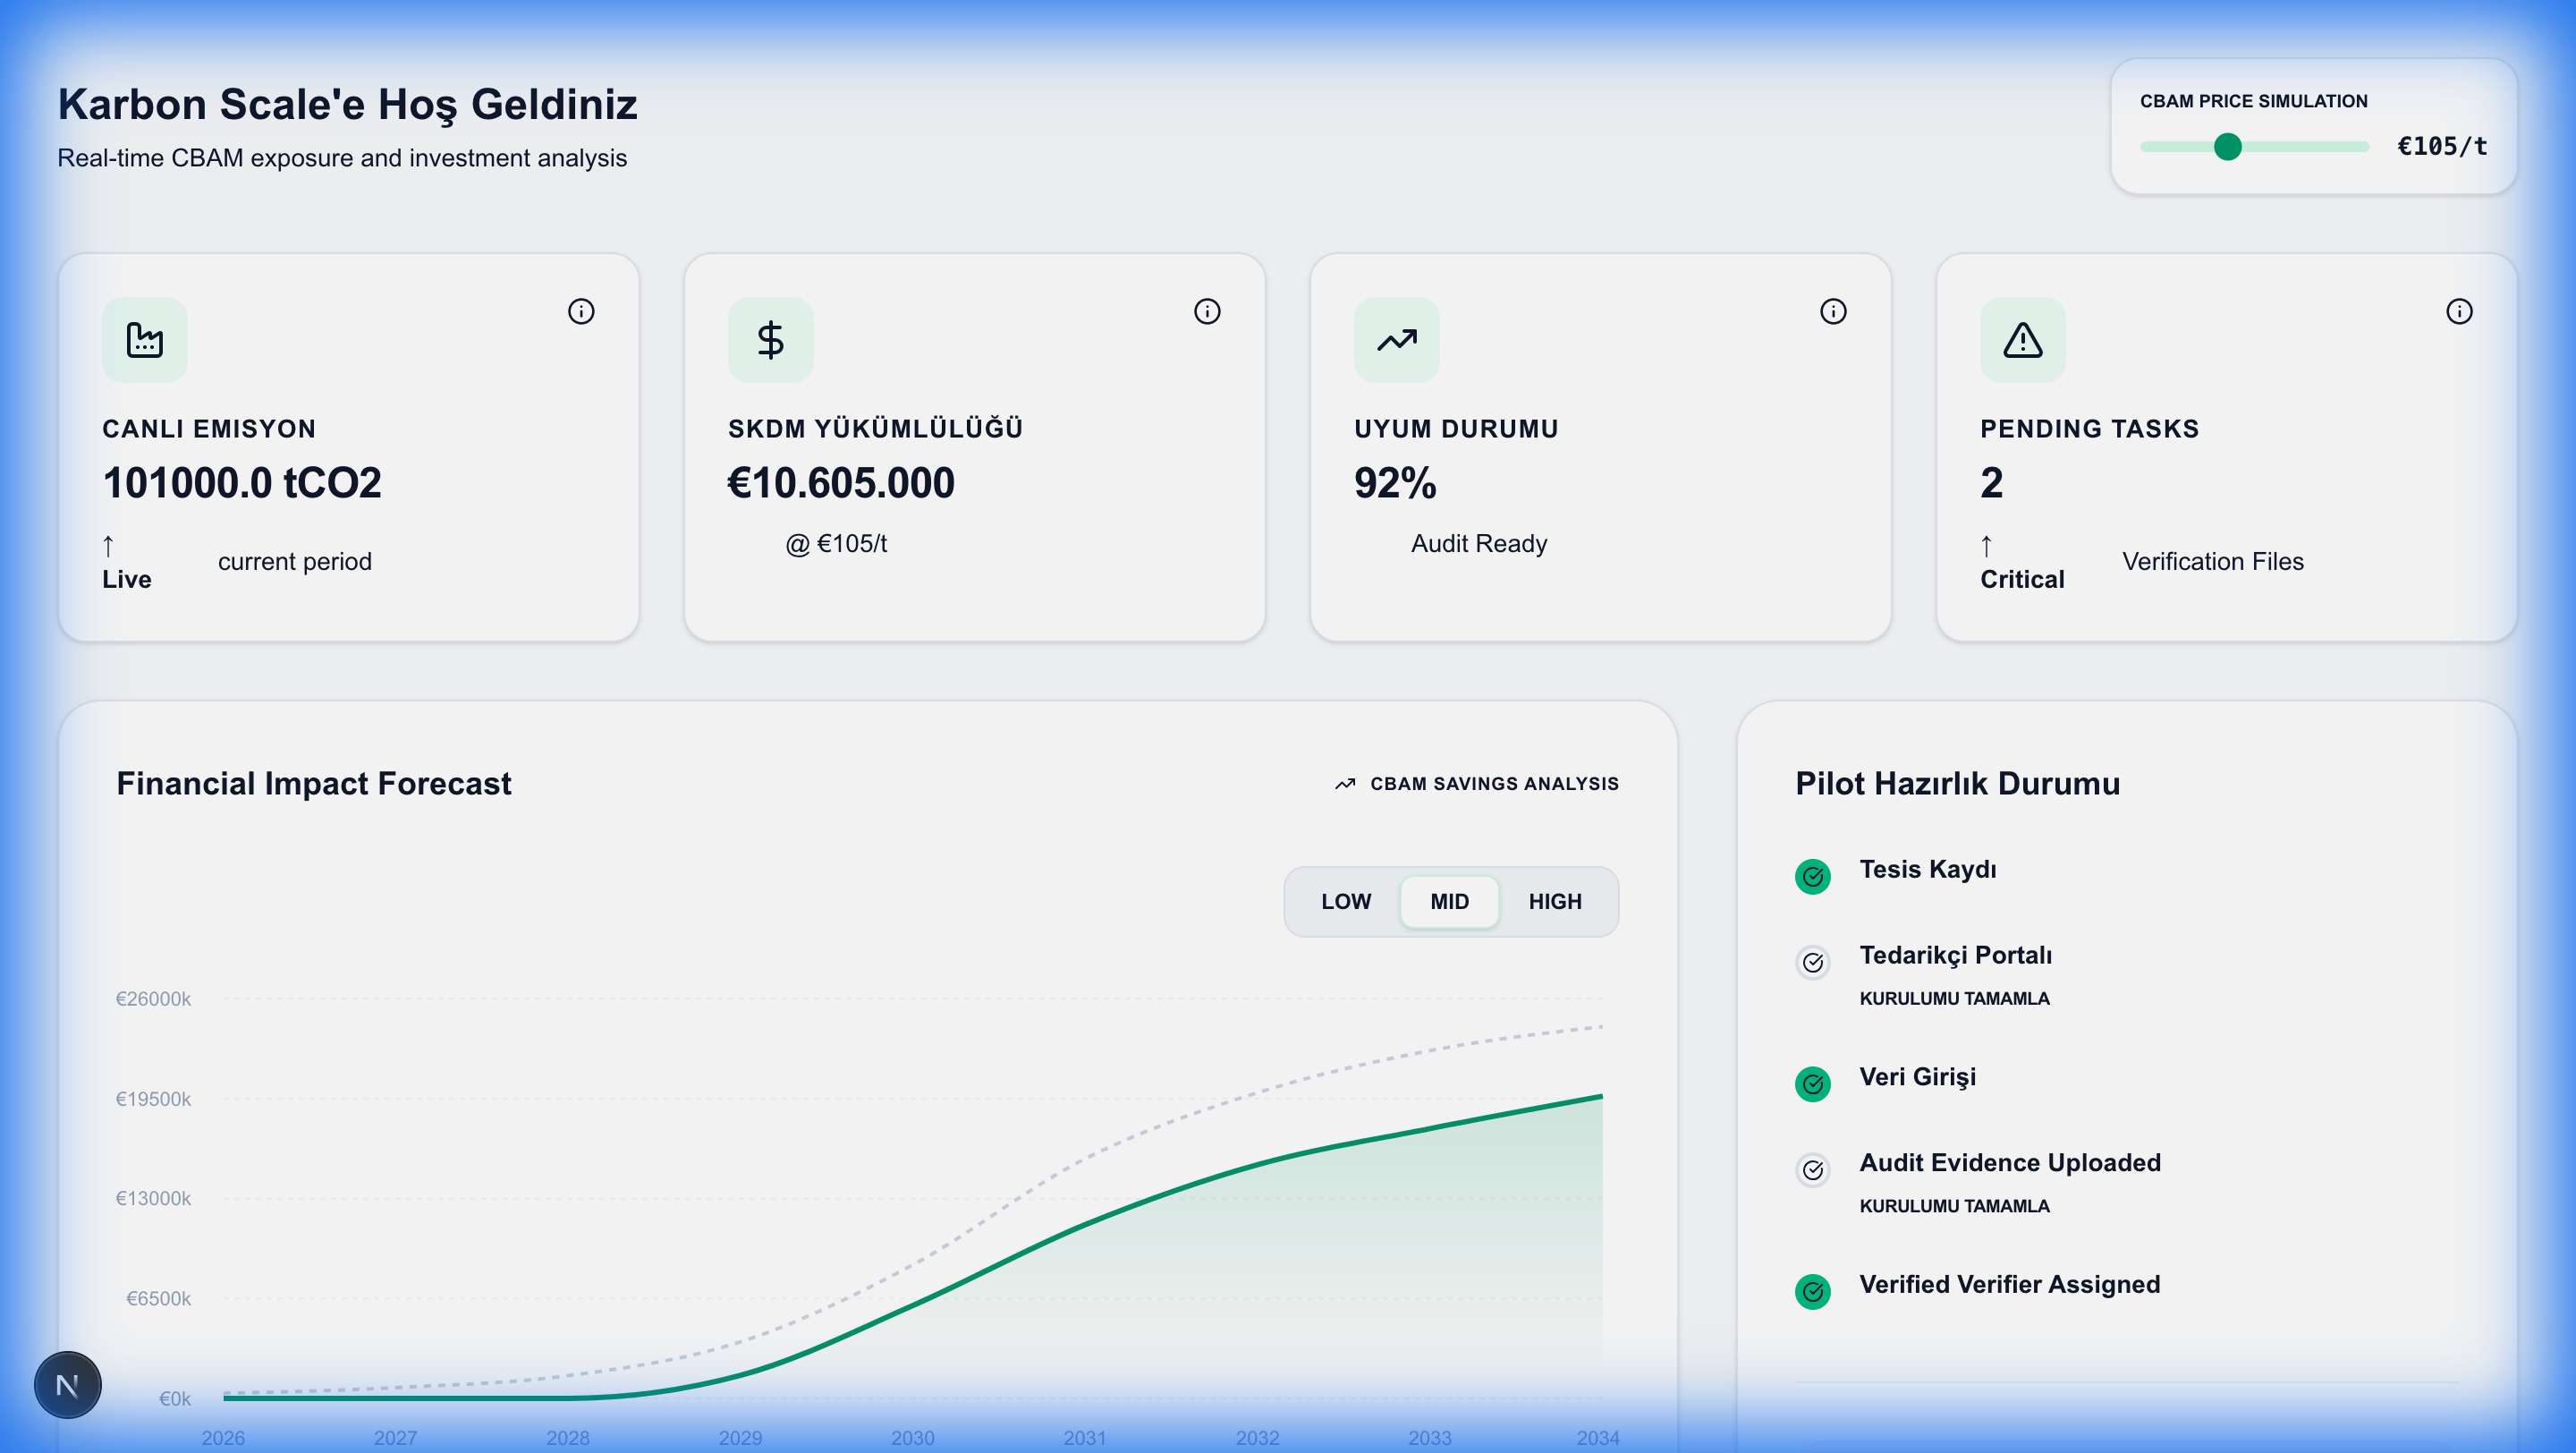The height and width of the screenshot is (1453, 2576).
Task: Click the CBAM price simulation slider handle
Action: [2227, 147]
